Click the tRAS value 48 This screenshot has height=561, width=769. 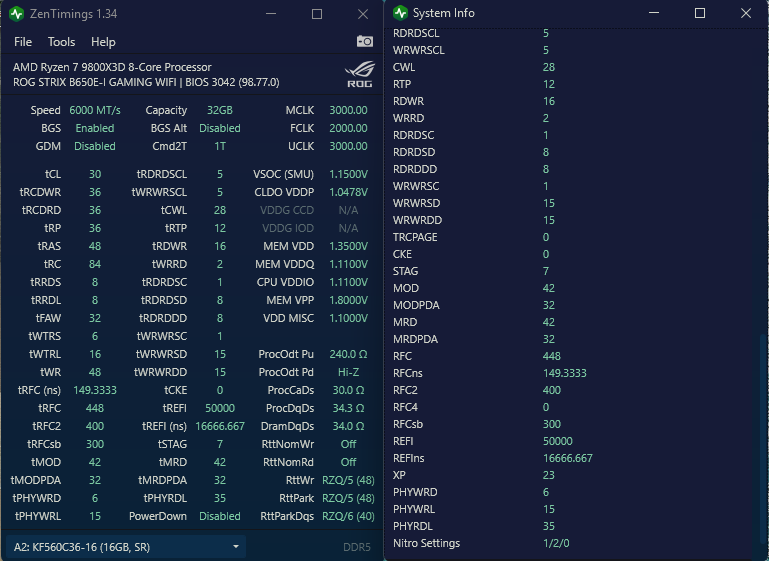[x=95, y=246]
